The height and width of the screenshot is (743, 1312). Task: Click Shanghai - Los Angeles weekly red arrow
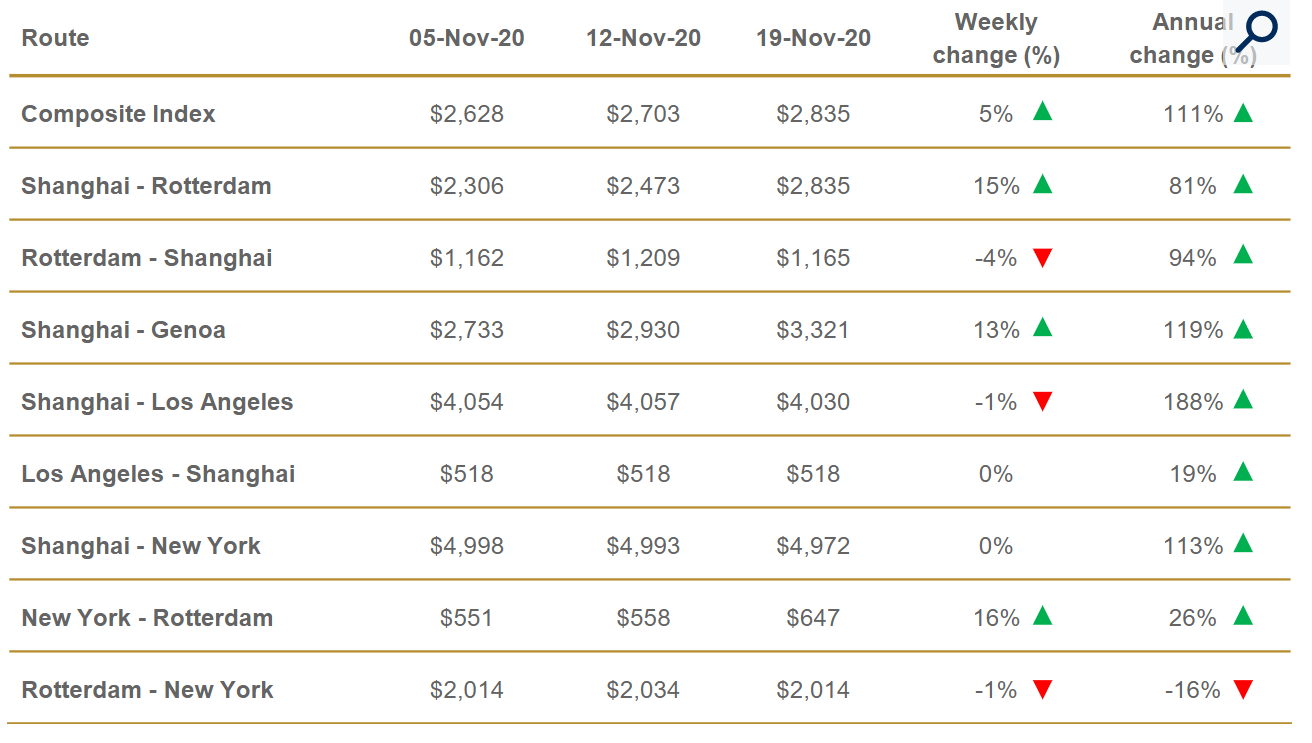coord(1043,402)
